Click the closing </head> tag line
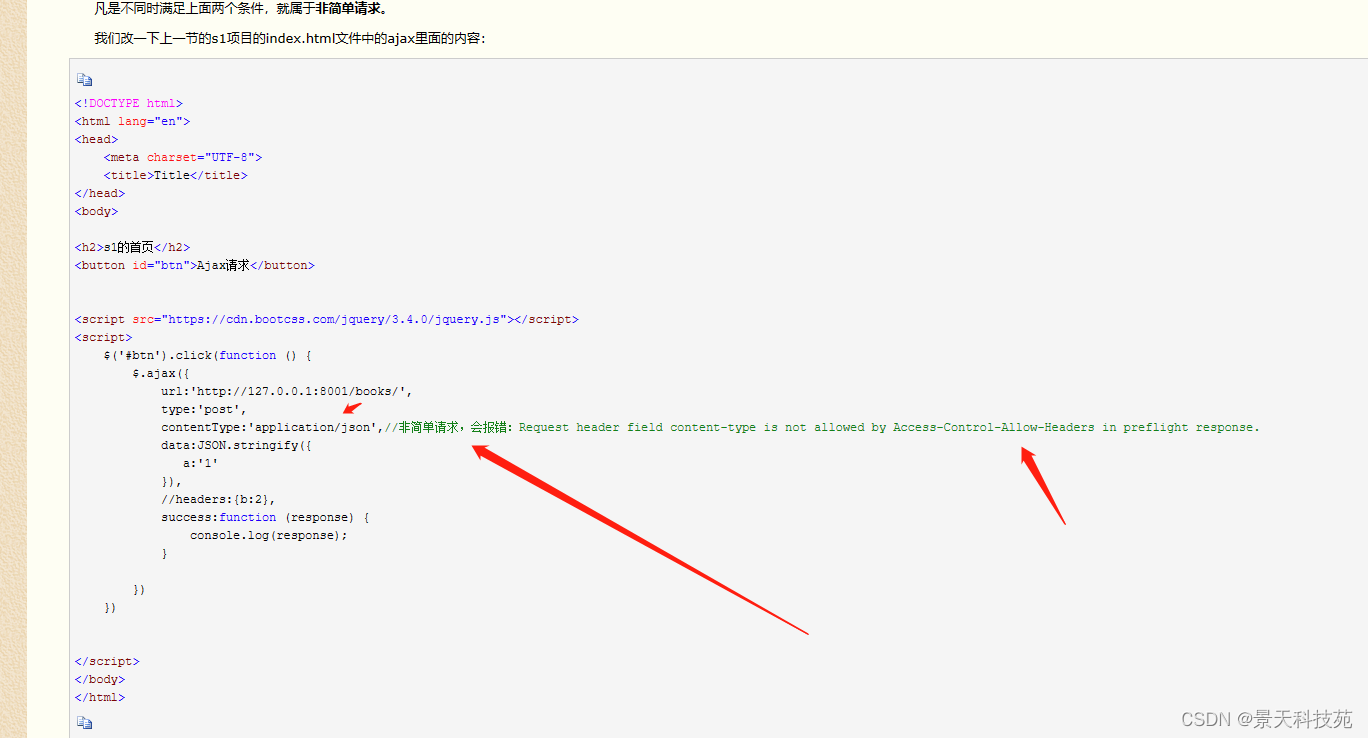This screenshot has width=1368, height=738. (100, 193)
